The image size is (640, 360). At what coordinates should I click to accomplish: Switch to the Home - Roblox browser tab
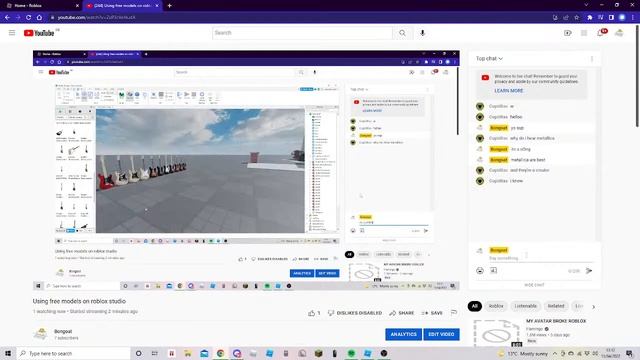(x=41, y=6)
